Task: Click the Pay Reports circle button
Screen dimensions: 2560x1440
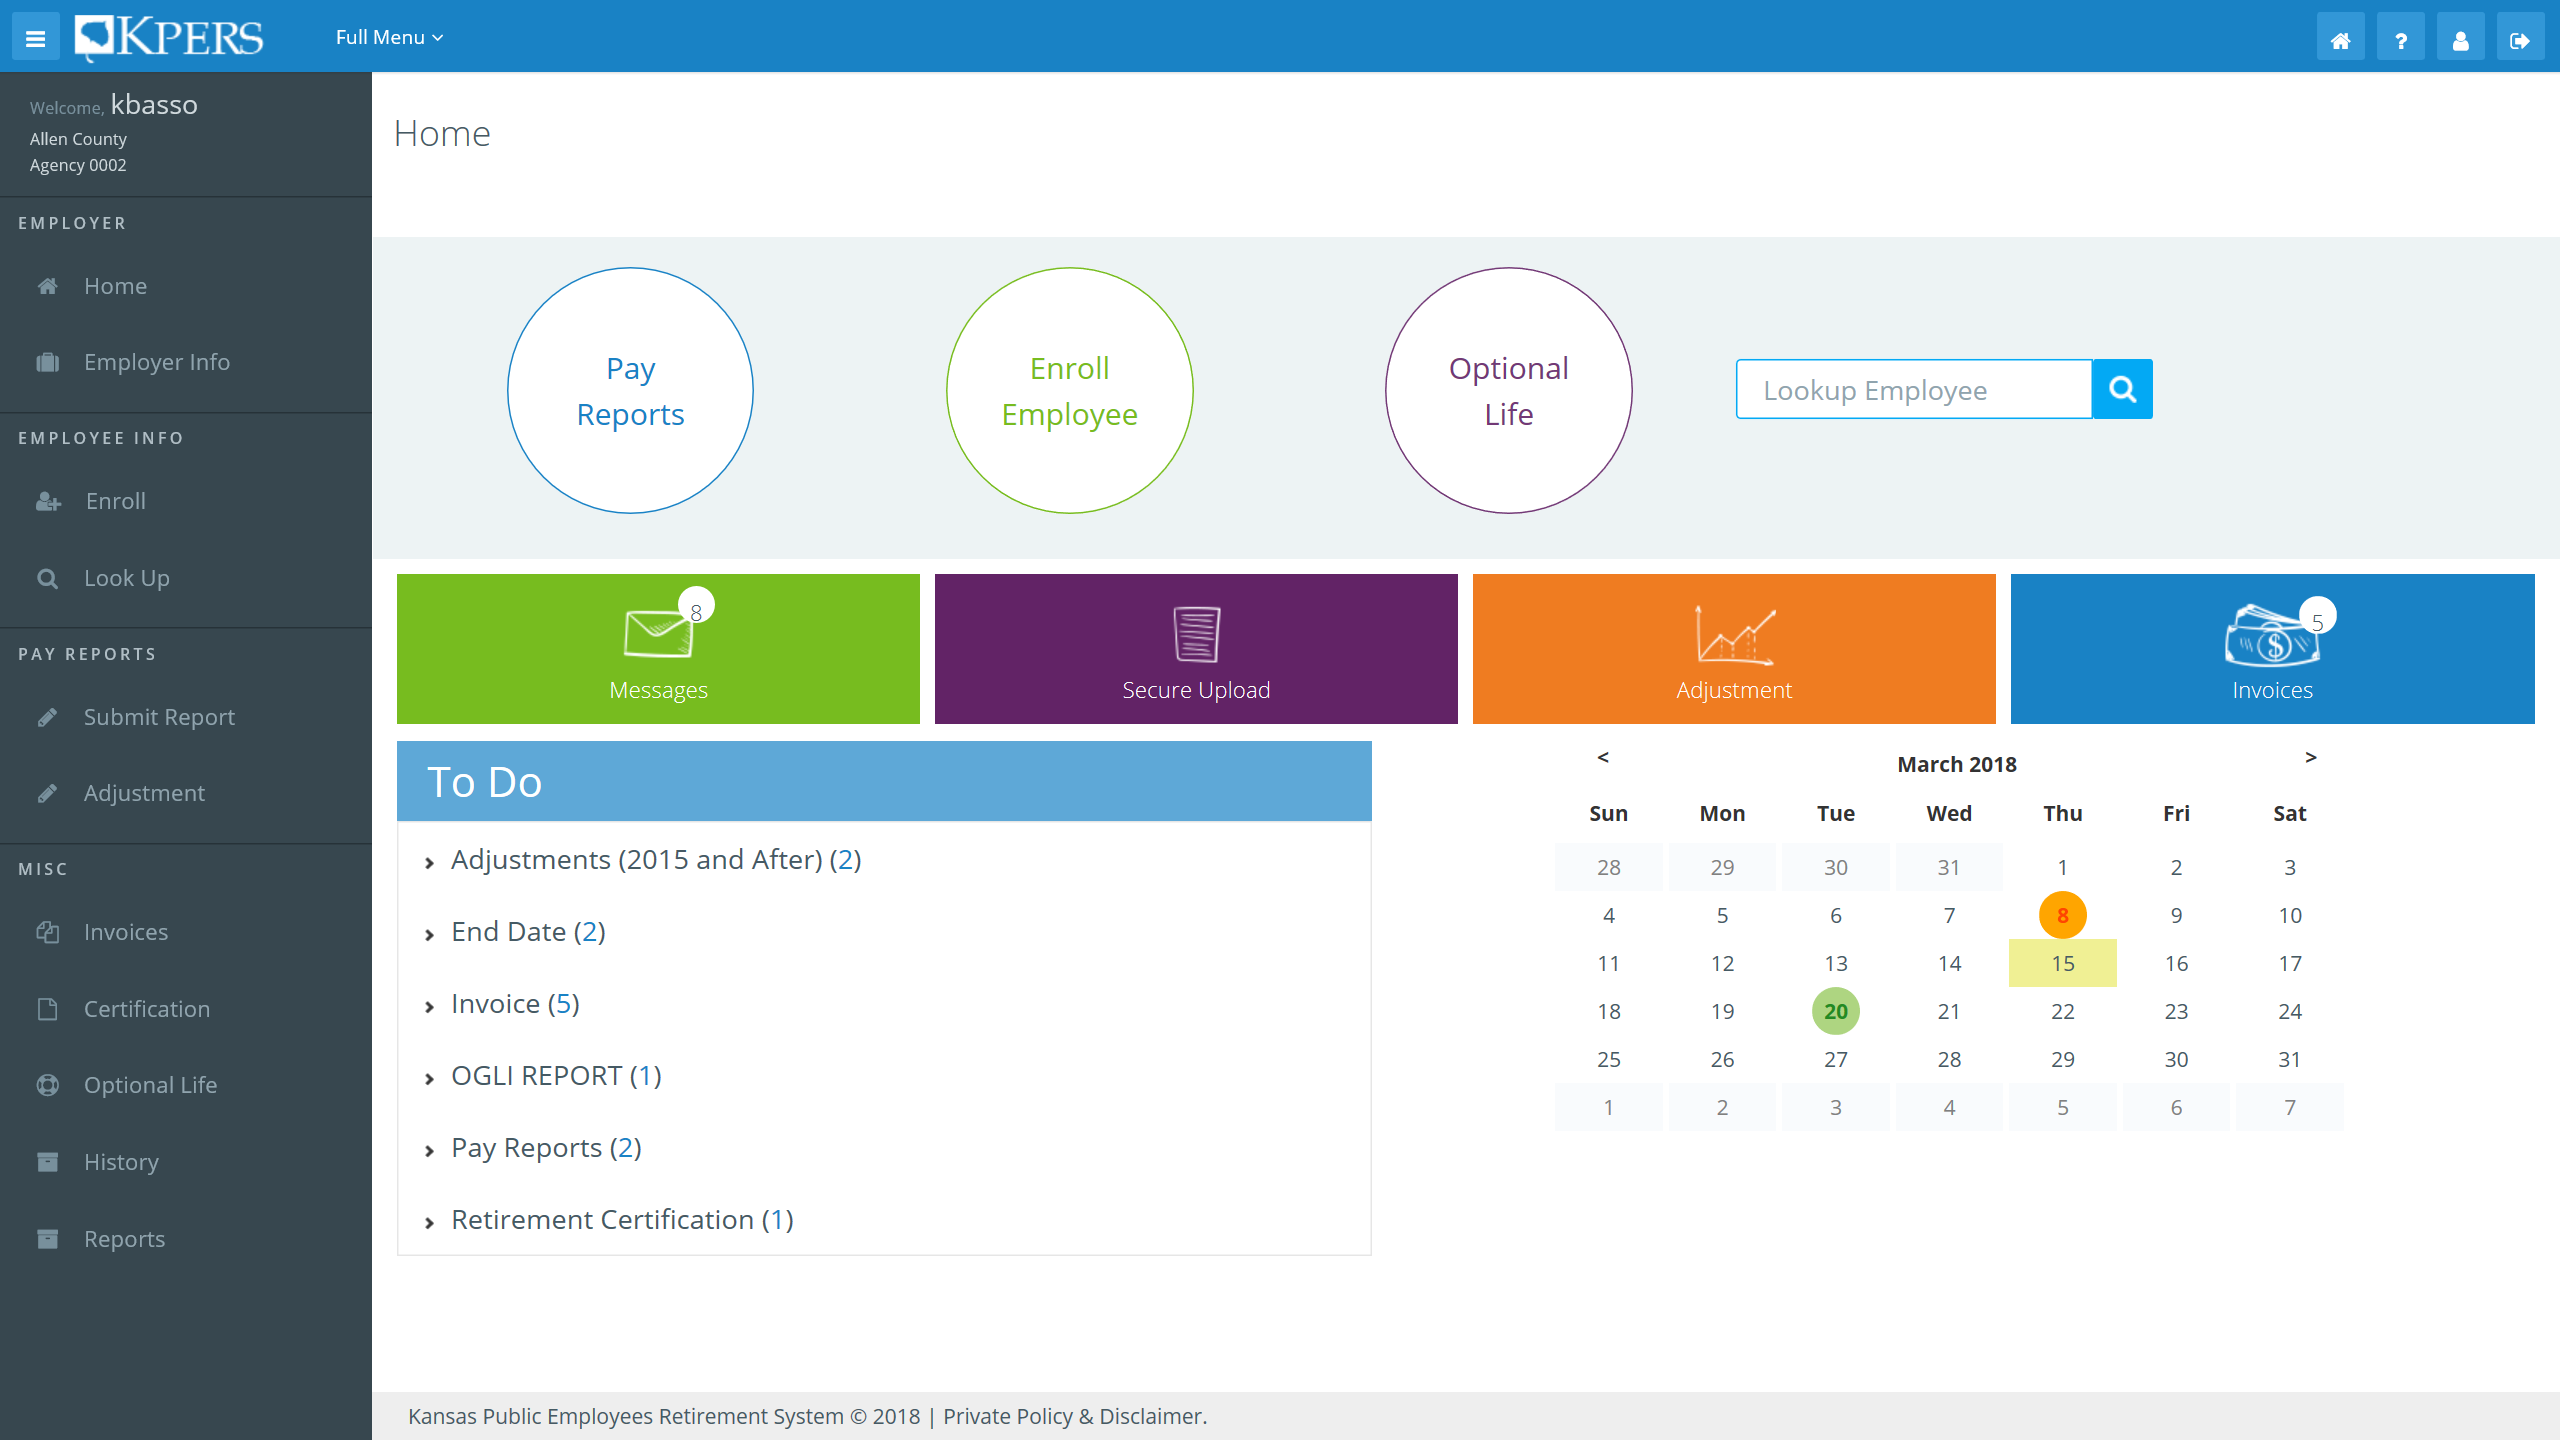Action: 630,391
